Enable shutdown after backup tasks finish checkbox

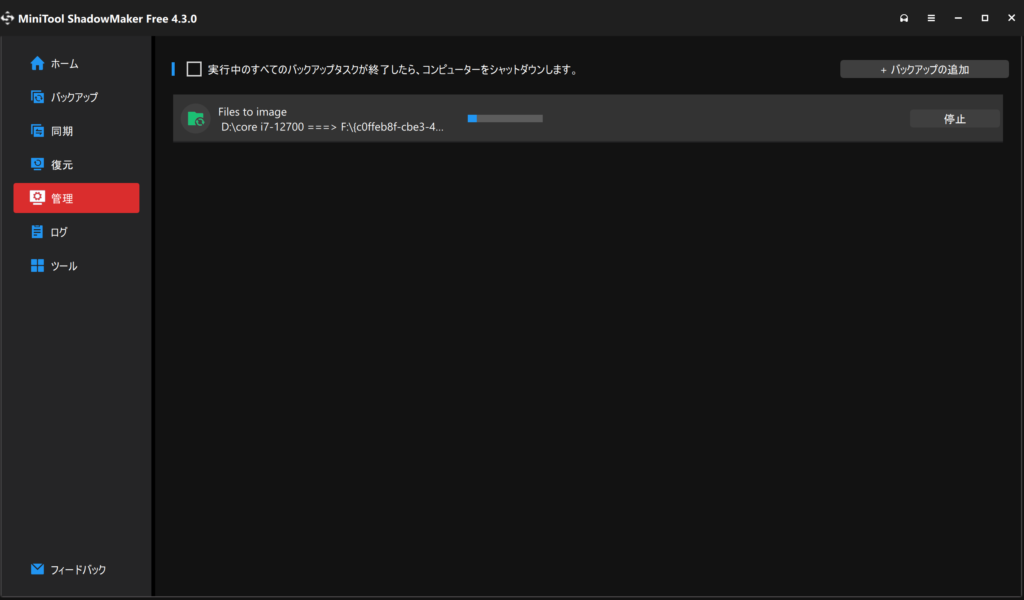tap(194, 70)
